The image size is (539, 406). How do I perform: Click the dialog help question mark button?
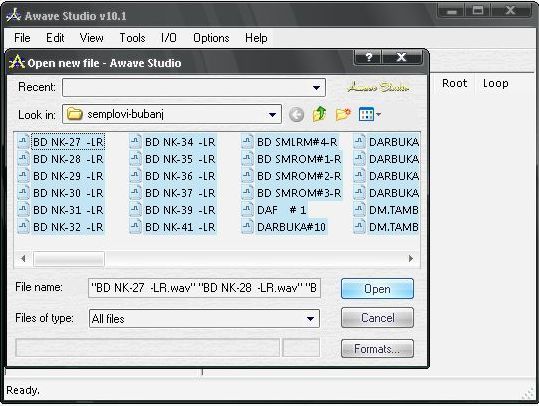368,57
